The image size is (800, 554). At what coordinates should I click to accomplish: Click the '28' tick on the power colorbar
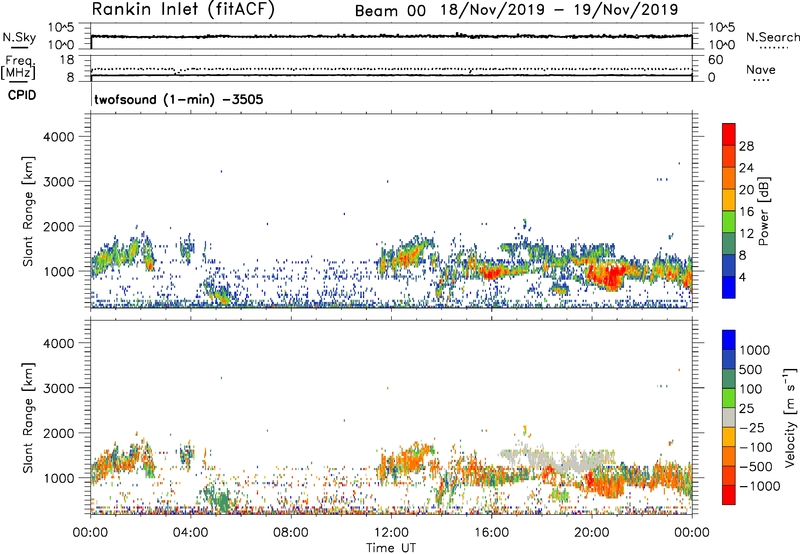[x=746, y=146]
